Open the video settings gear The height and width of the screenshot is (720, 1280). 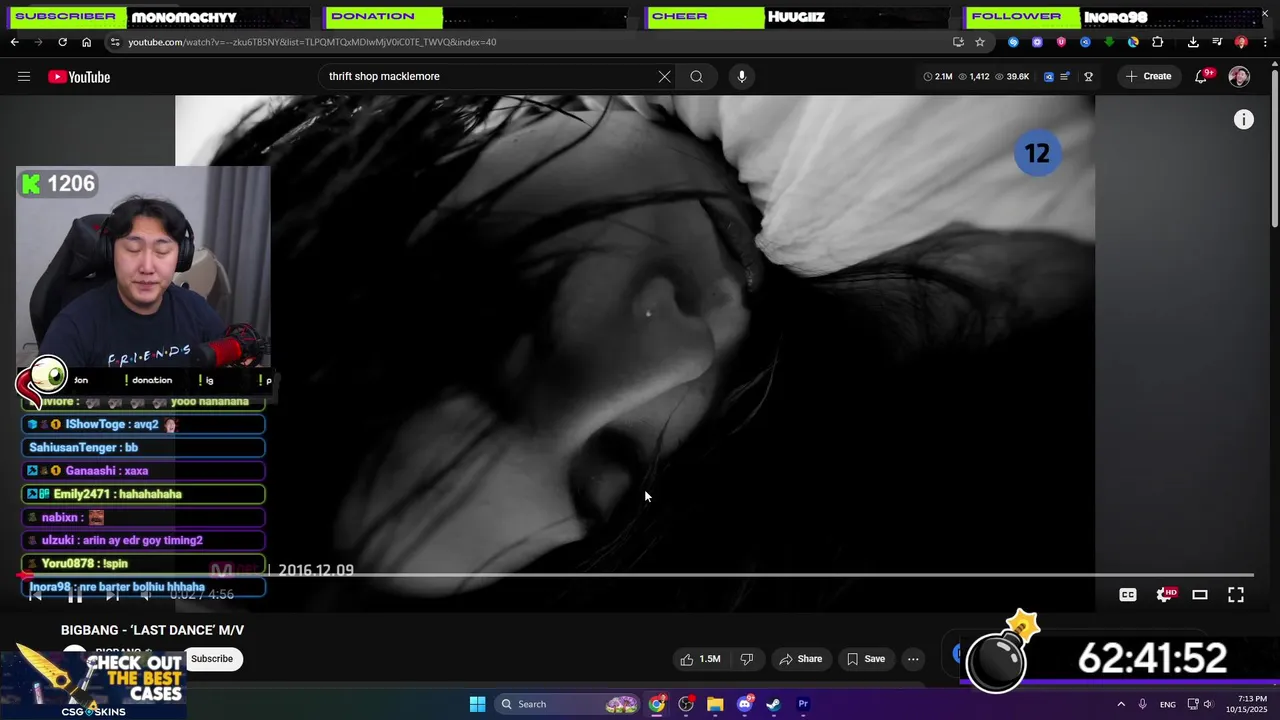click(x=1164, y=595)
